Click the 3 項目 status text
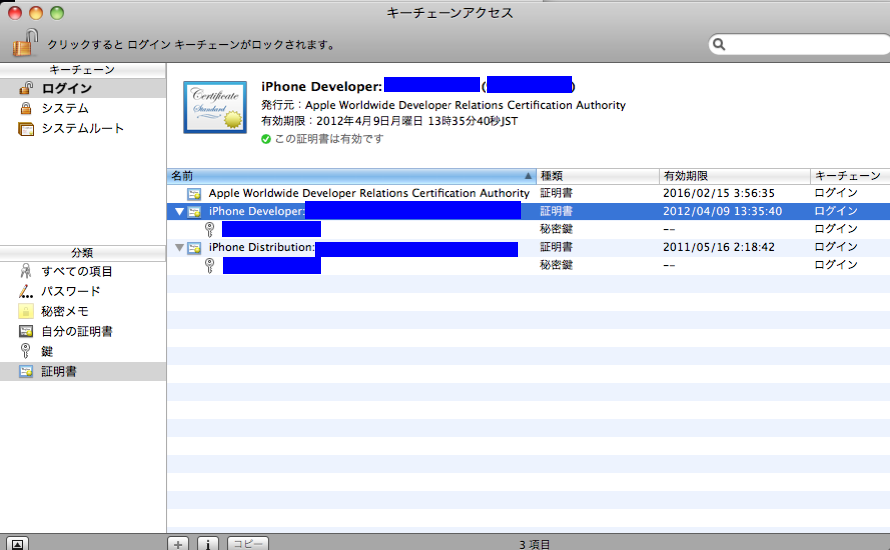This screenshot has height=550, width=890. (x=535, y=544)
